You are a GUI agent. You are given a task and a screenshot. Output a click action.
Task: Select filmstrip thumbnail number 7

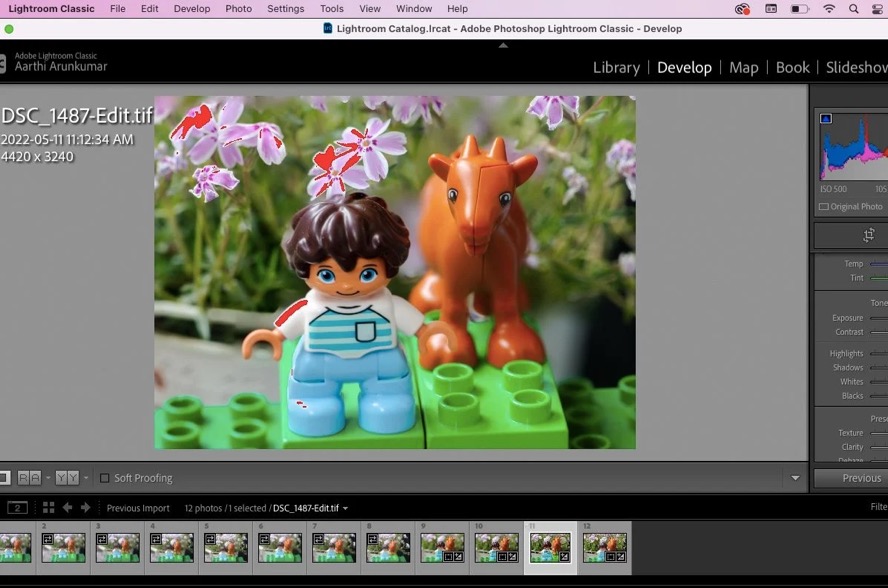tap(334, 548)
